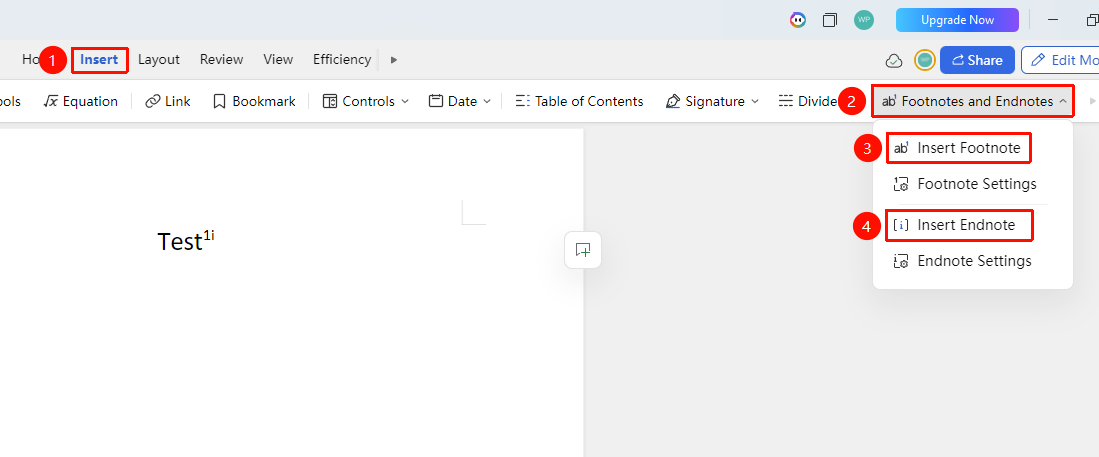Open the View tab

(278, 60)
